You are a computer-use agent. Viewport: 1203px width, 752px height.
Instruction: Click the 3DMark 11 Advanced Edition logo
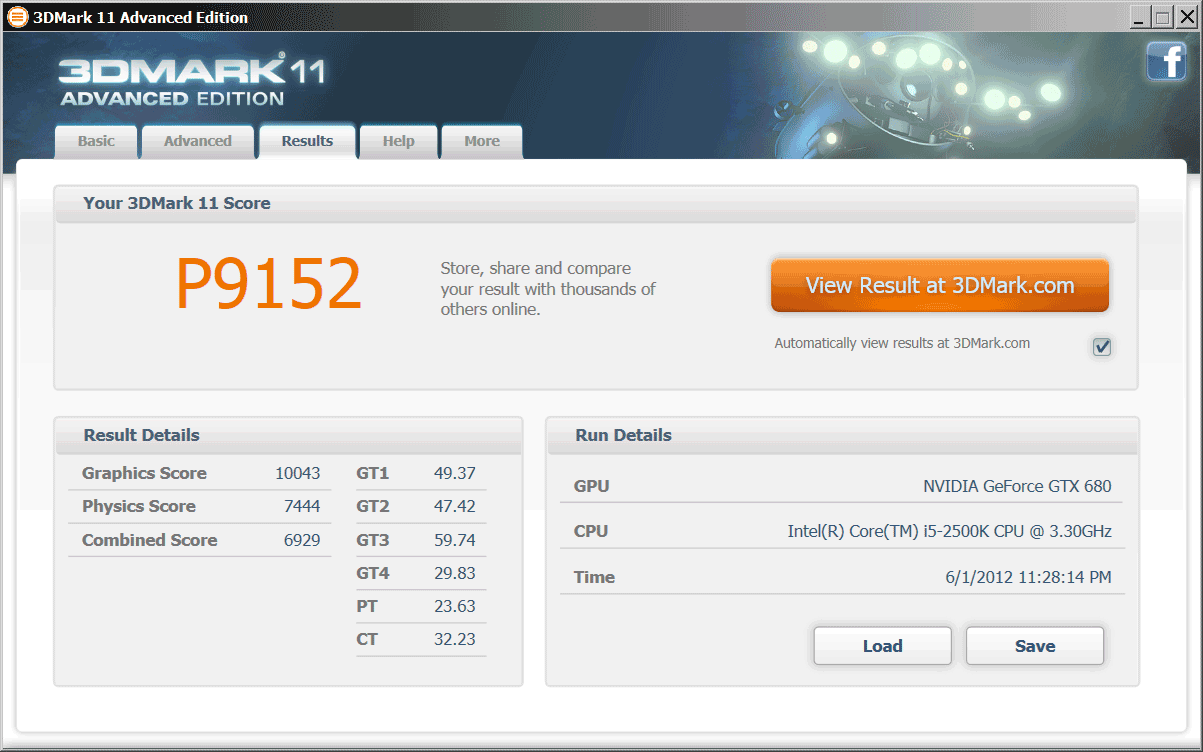[191, 82]
